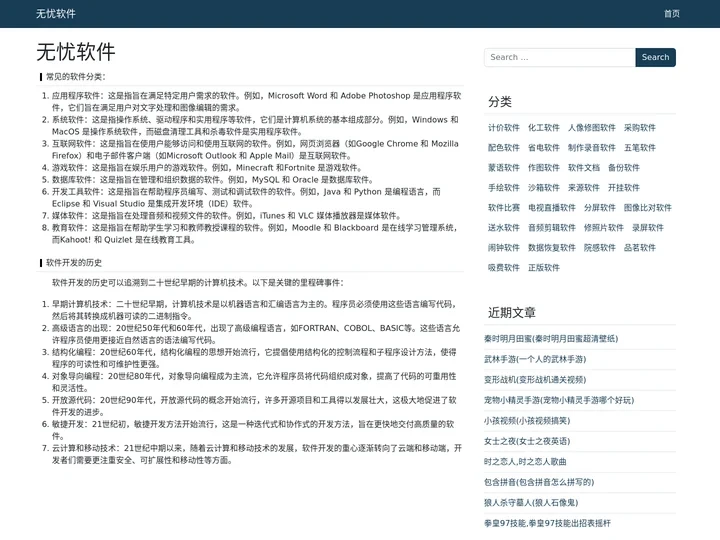This screenshot has height=540, width=720.
Task: Choose the 录屏软件 category
Action: [647, 228]
